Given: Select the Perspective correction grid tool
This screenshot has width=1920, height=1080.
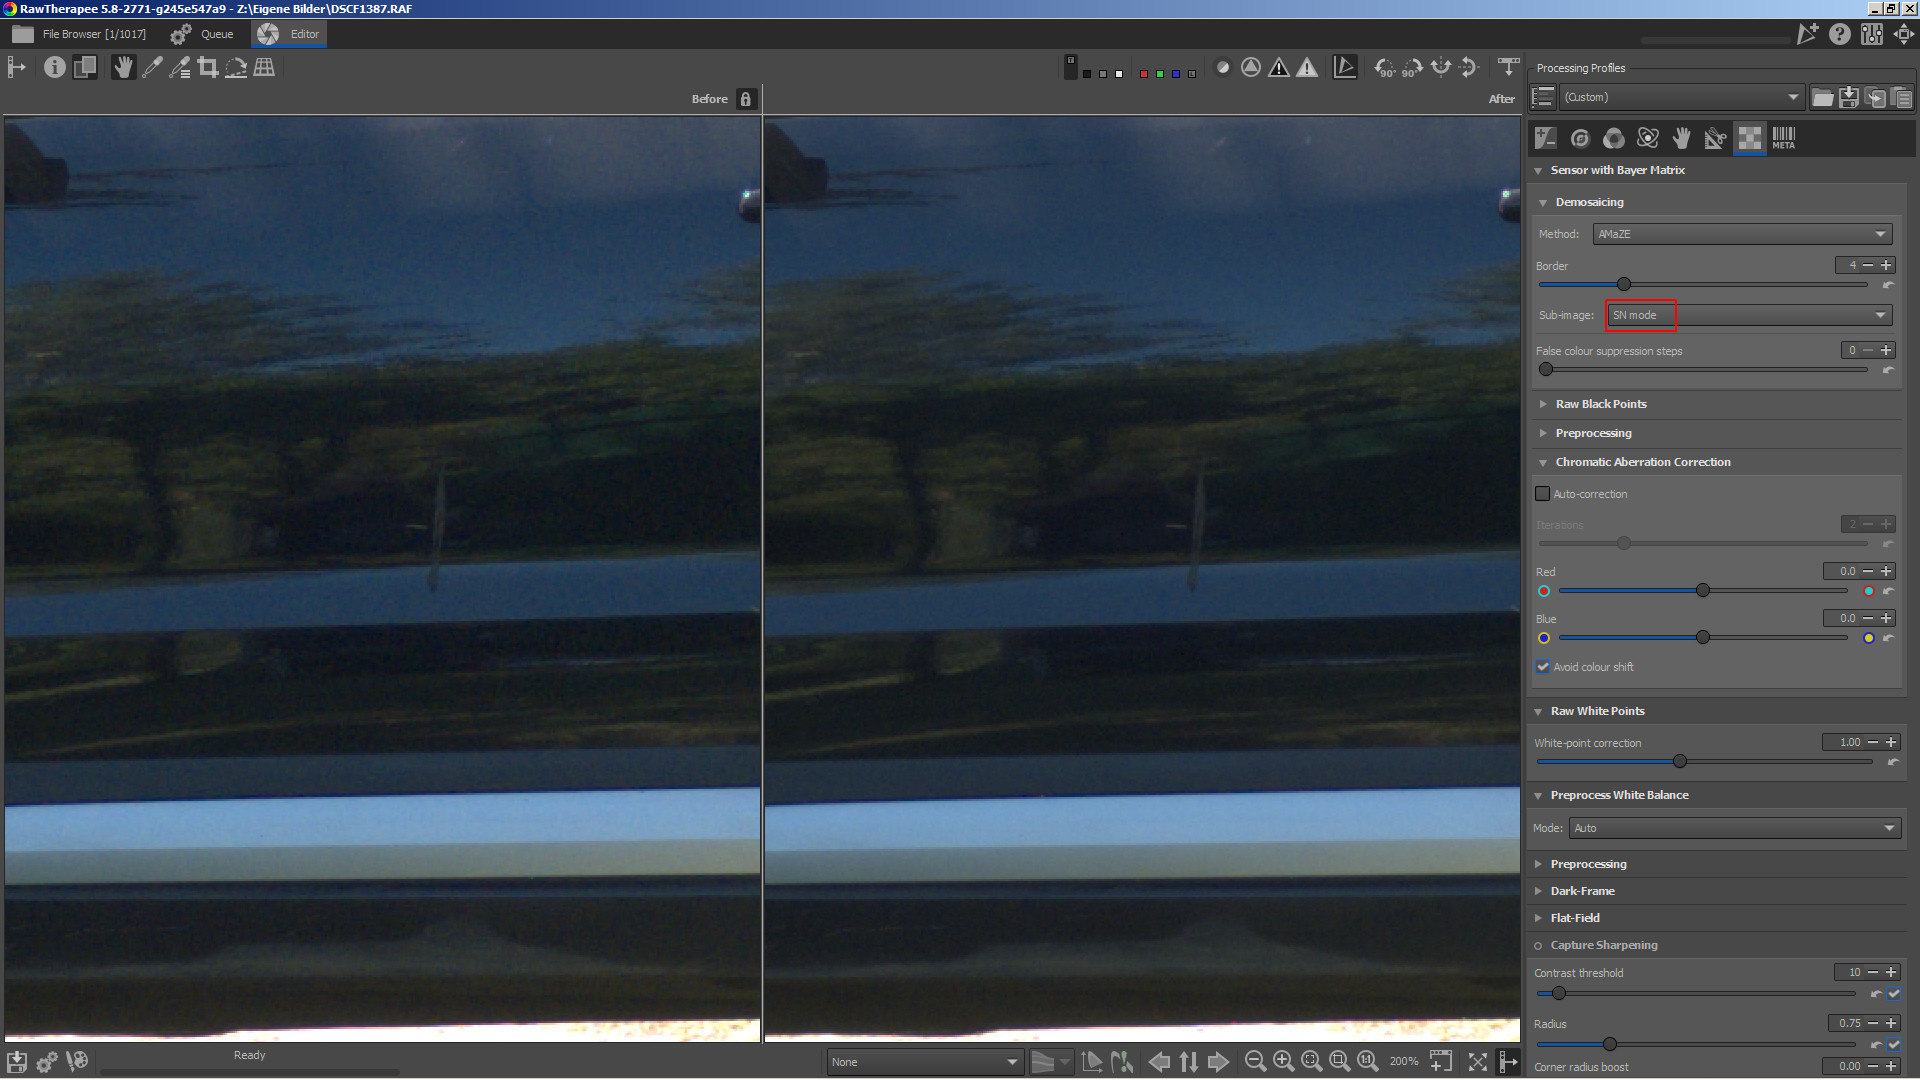Looking at the screenshot, I should click(264, 67).
